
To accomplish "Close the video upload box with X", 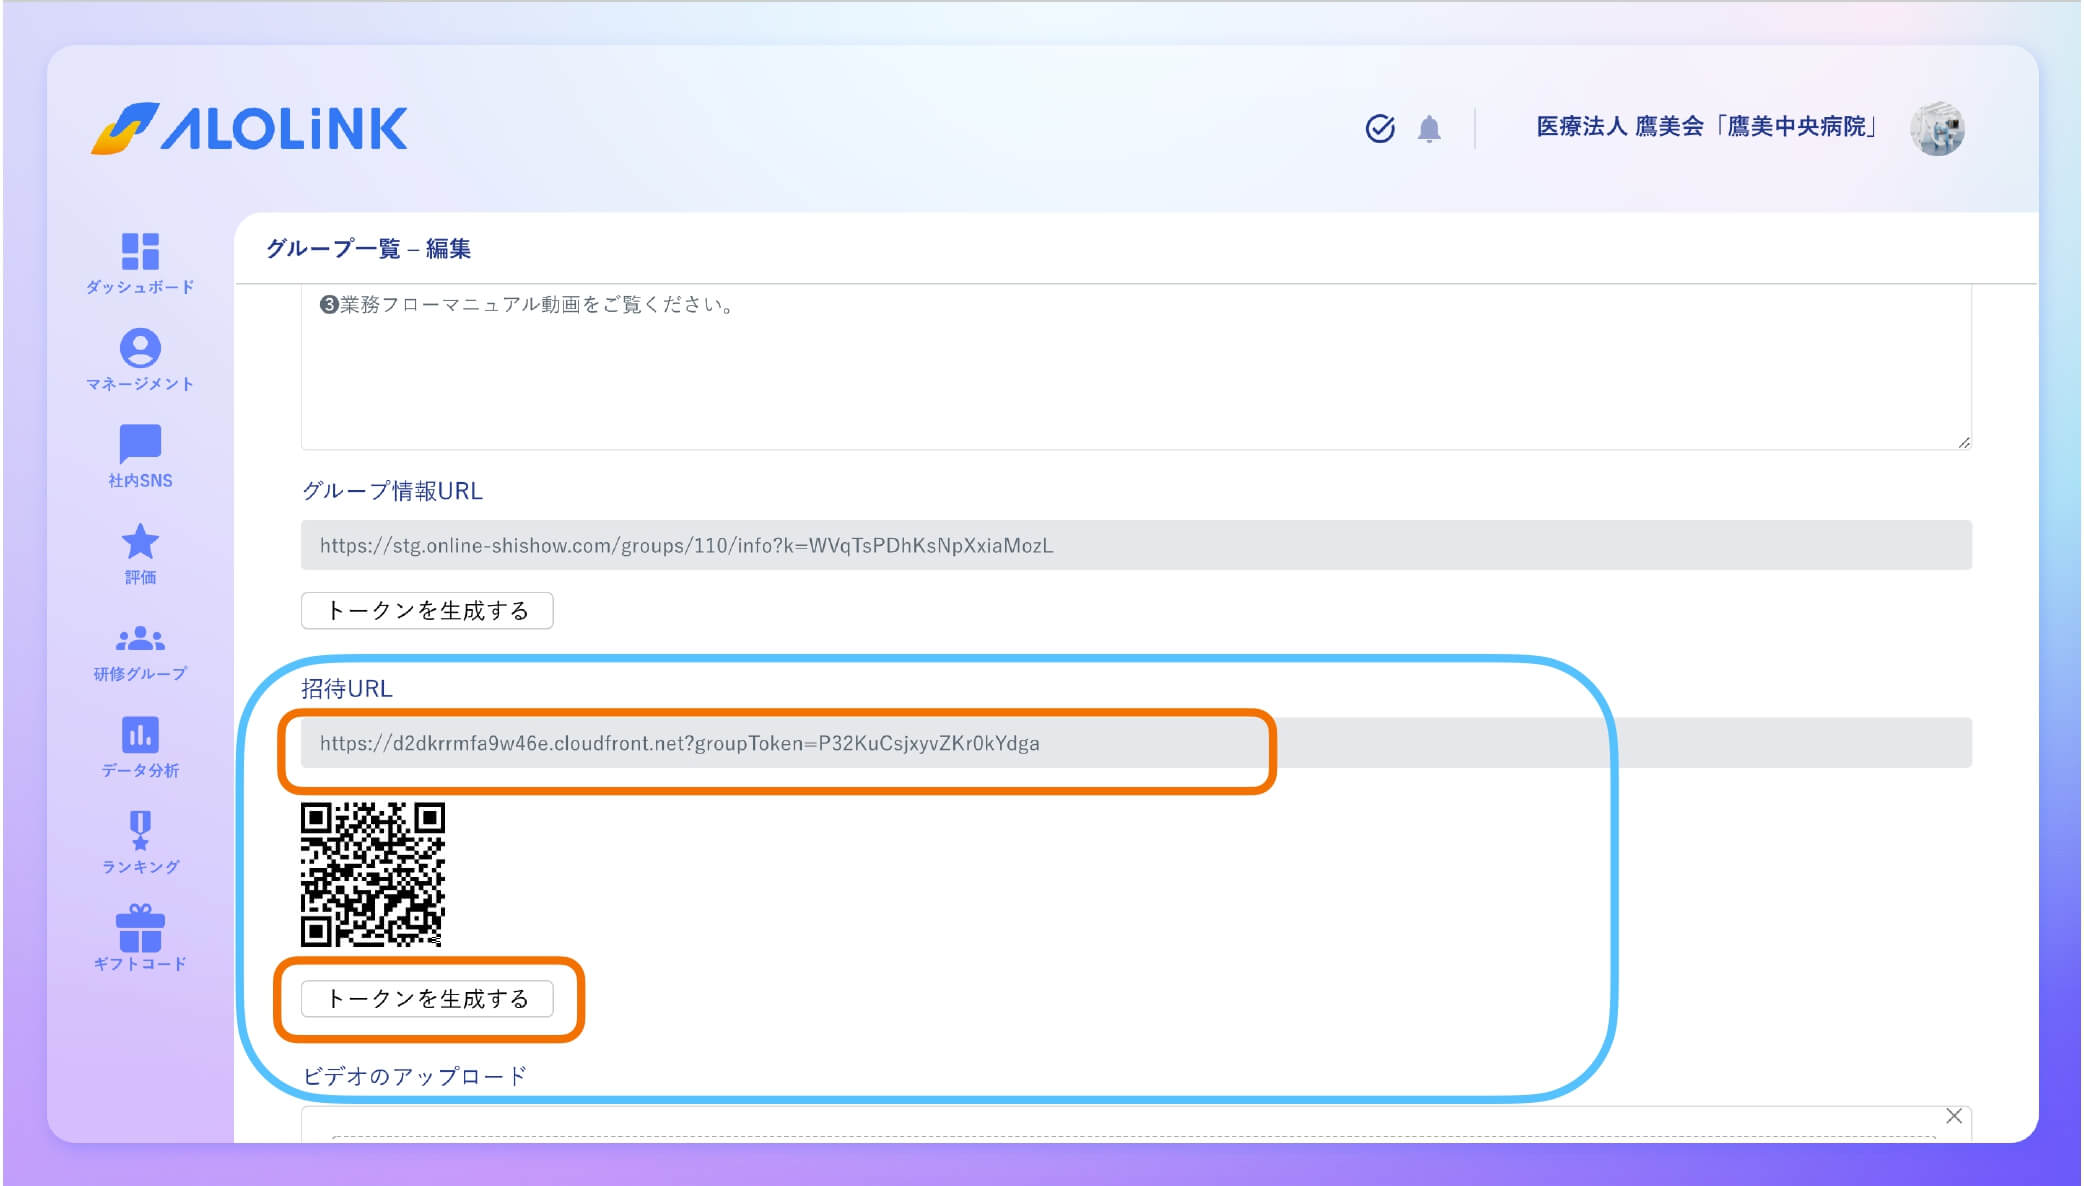I will point(1953,1116).
